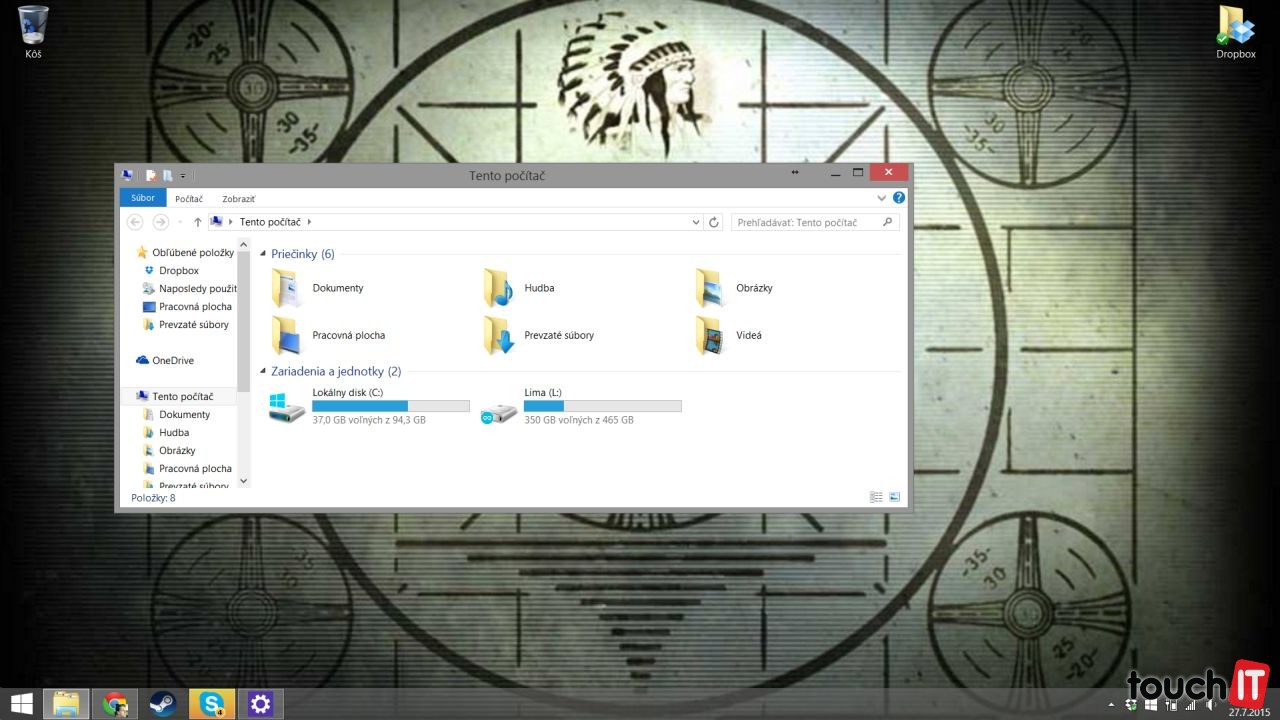Click the 27.7.2015 date in taskbar
1280x720 pixels.
(x=1251, y=712)
